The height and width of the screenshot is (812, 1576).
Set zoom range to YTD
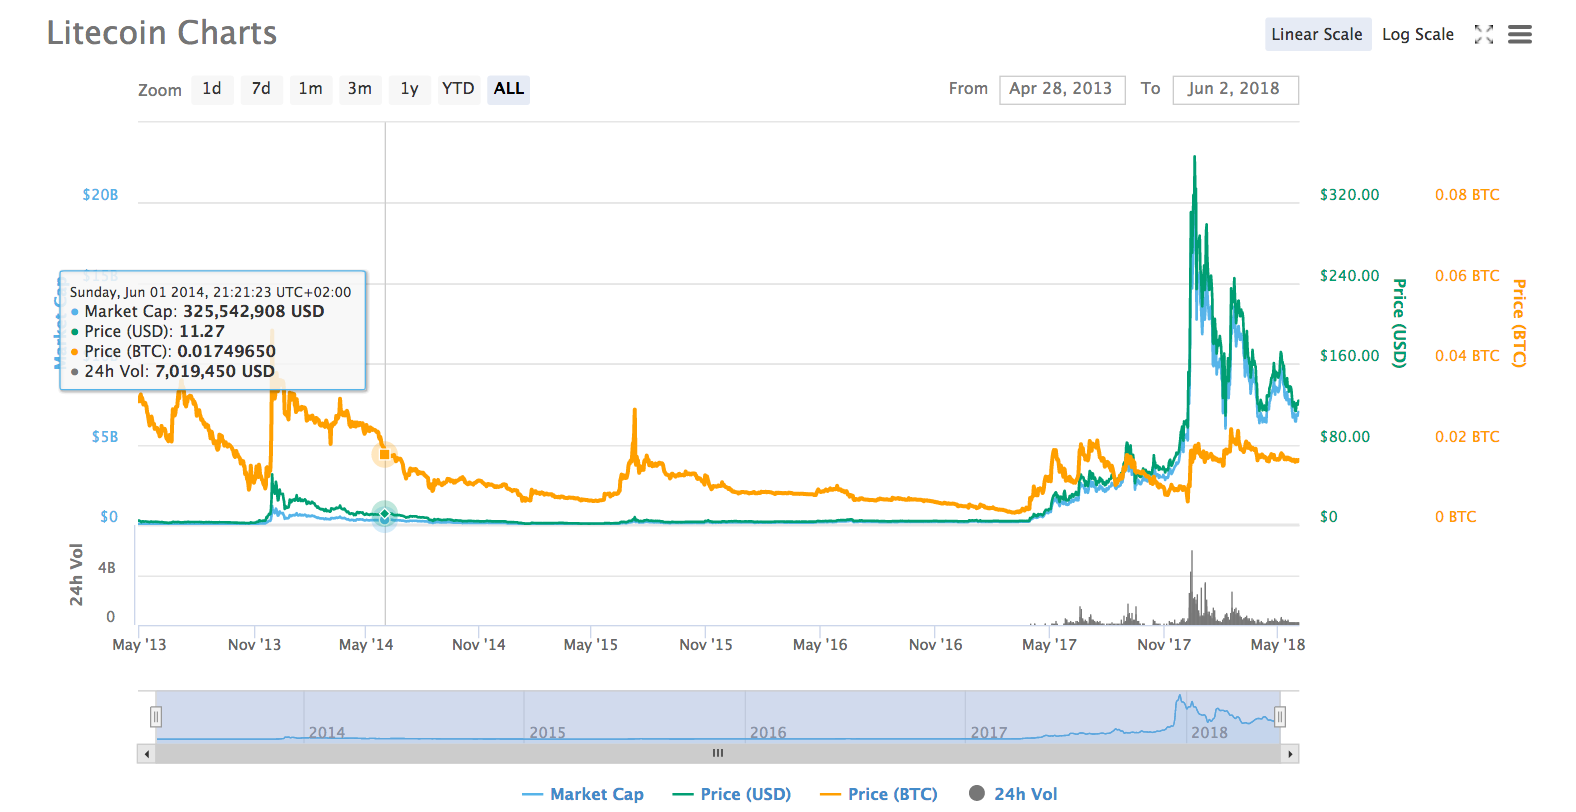click(x=458, y=89)
